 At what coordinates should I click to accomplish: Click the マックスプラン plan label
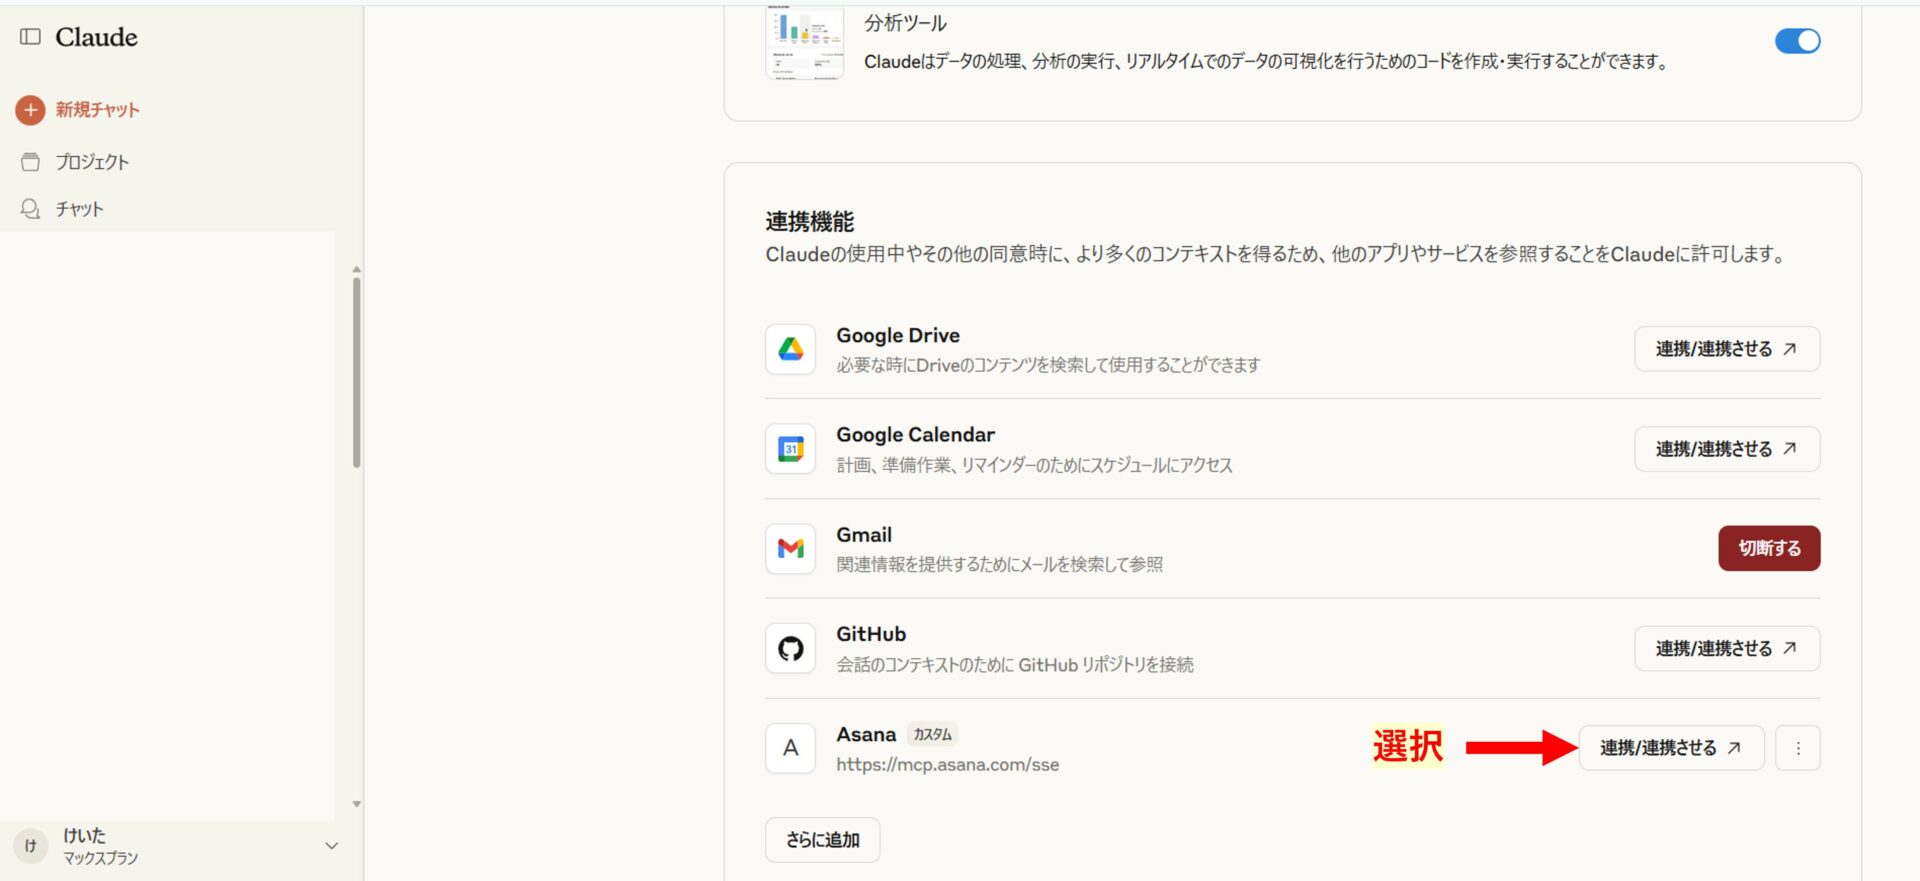click(x=101, y=859)
